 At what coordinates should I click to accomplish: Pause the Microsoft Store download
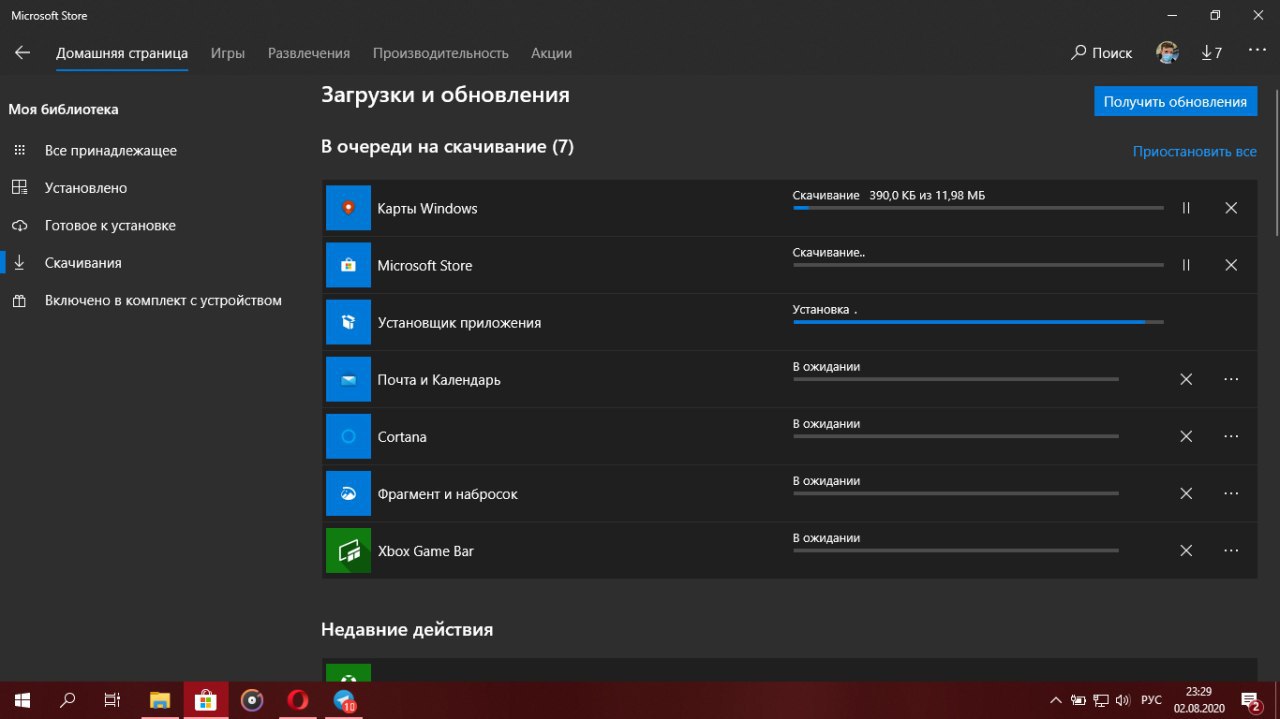point(1186,265)
